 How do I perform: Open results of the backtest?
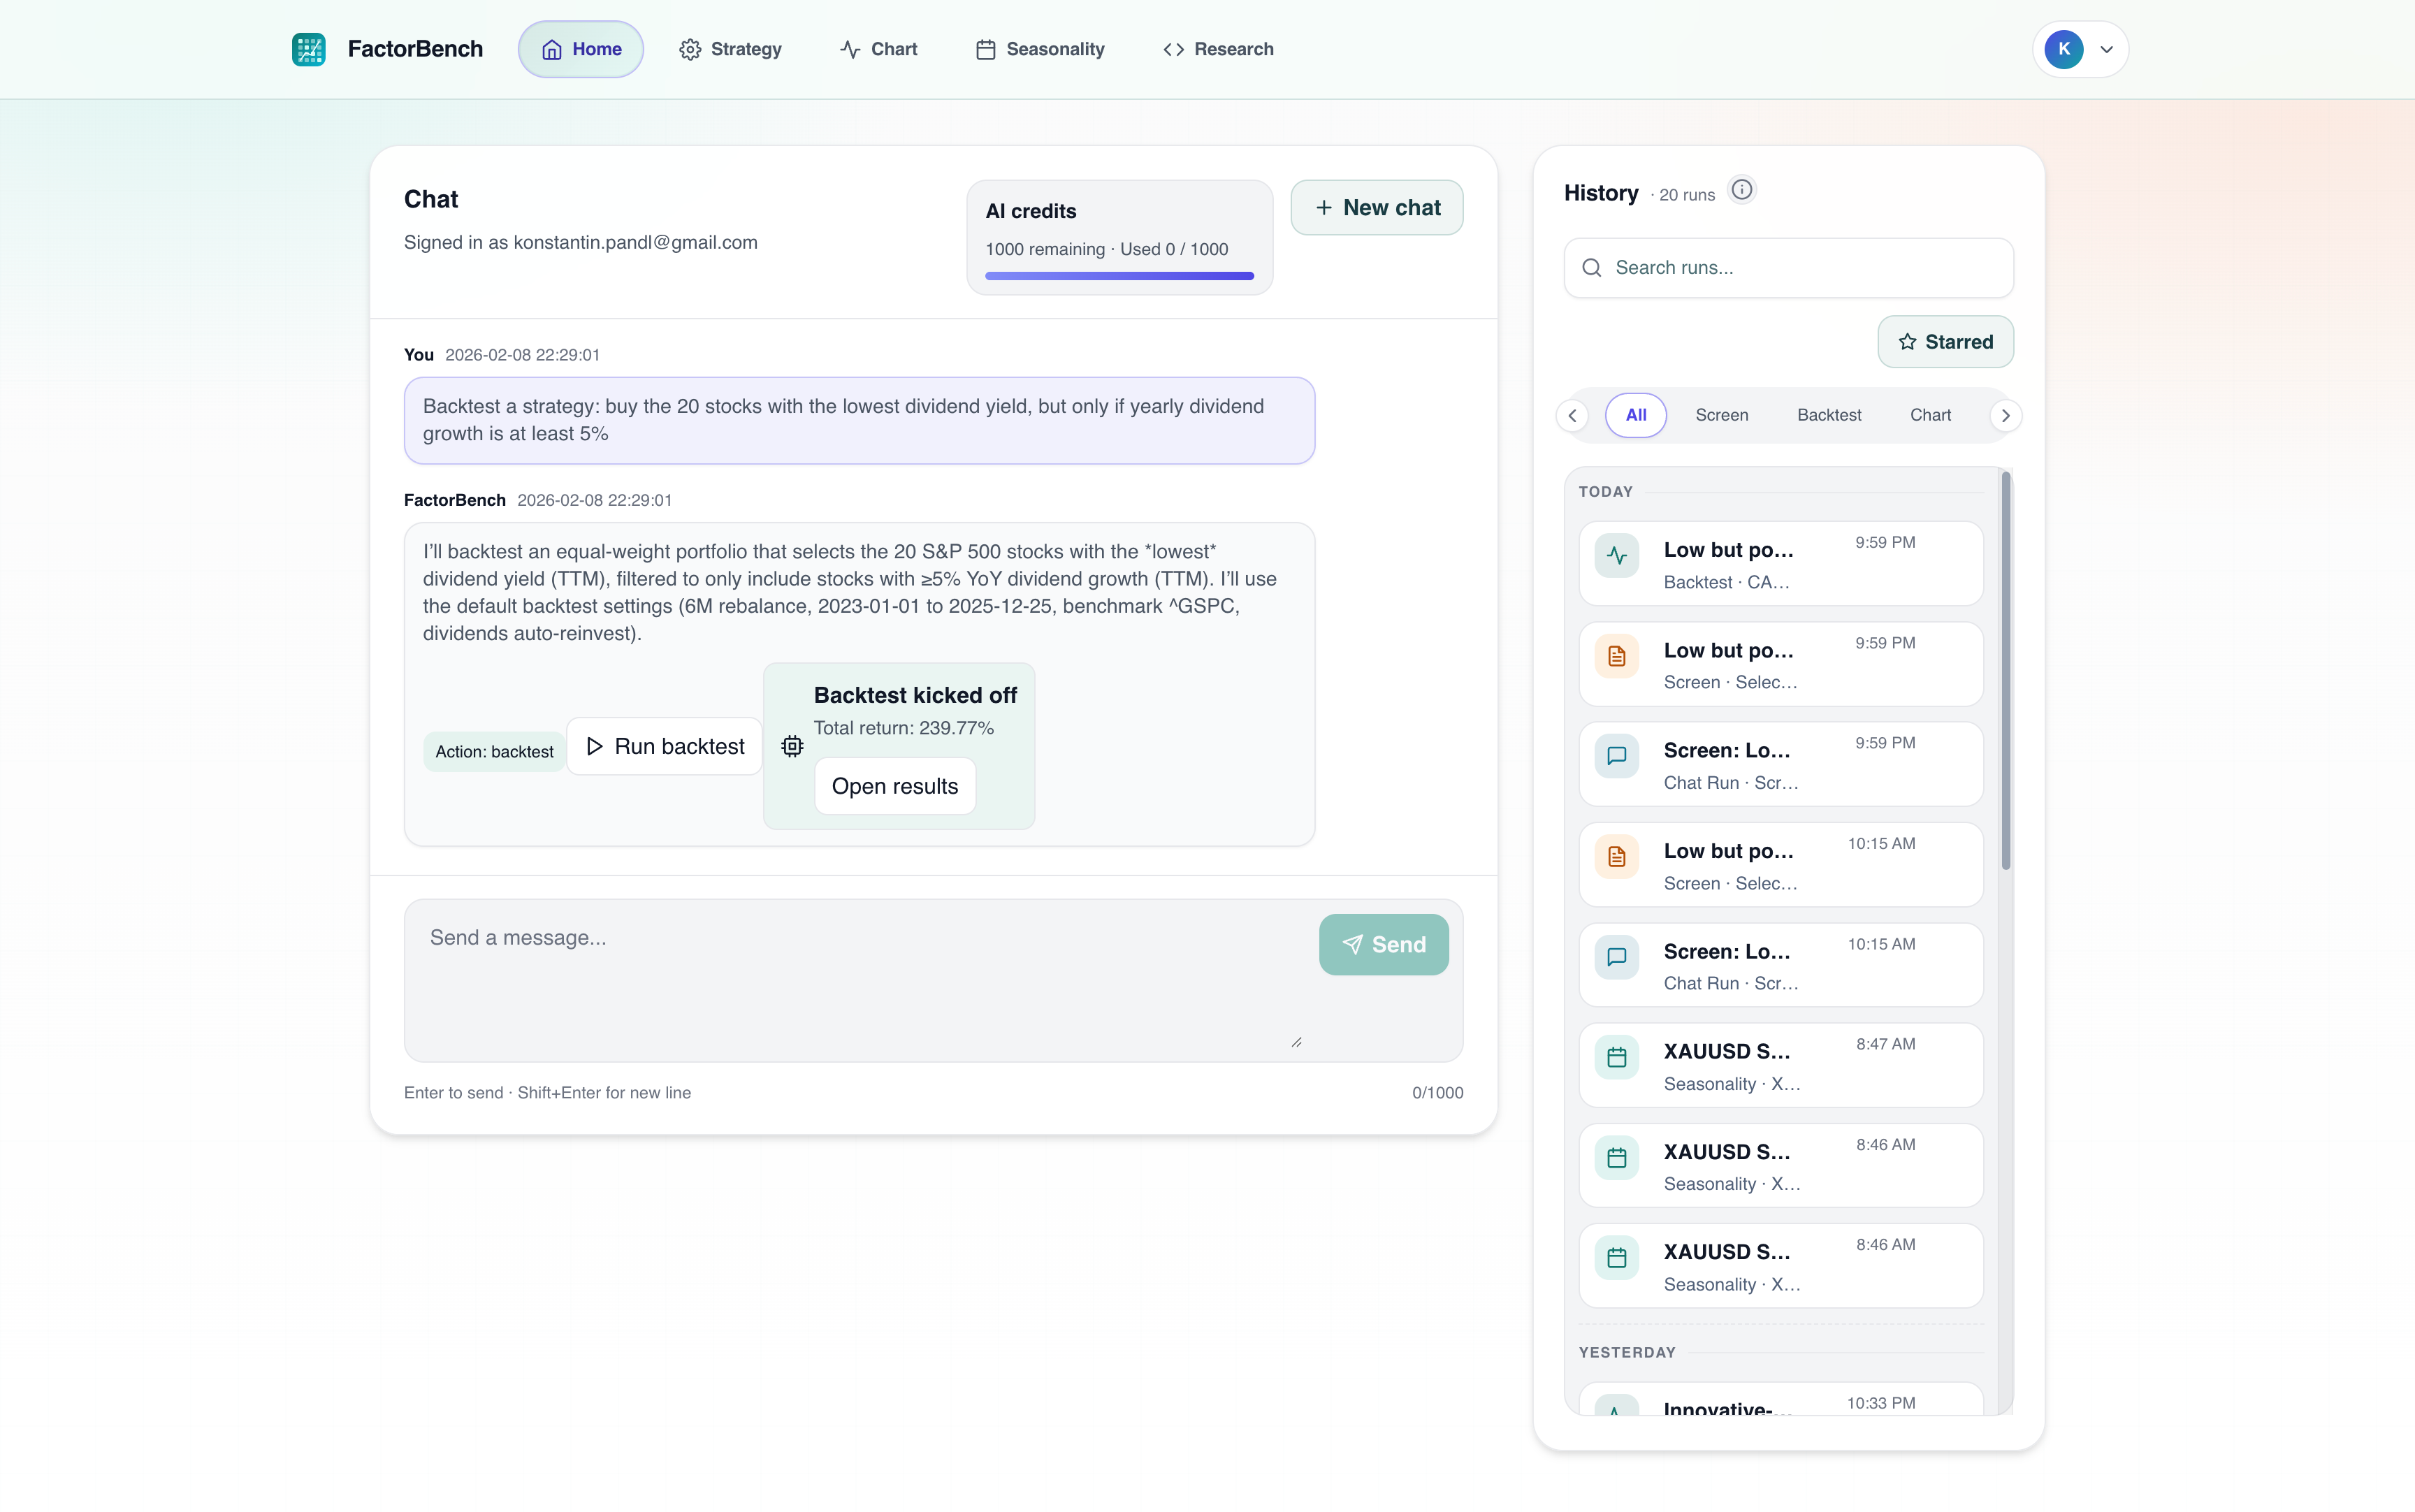(895, 786)
